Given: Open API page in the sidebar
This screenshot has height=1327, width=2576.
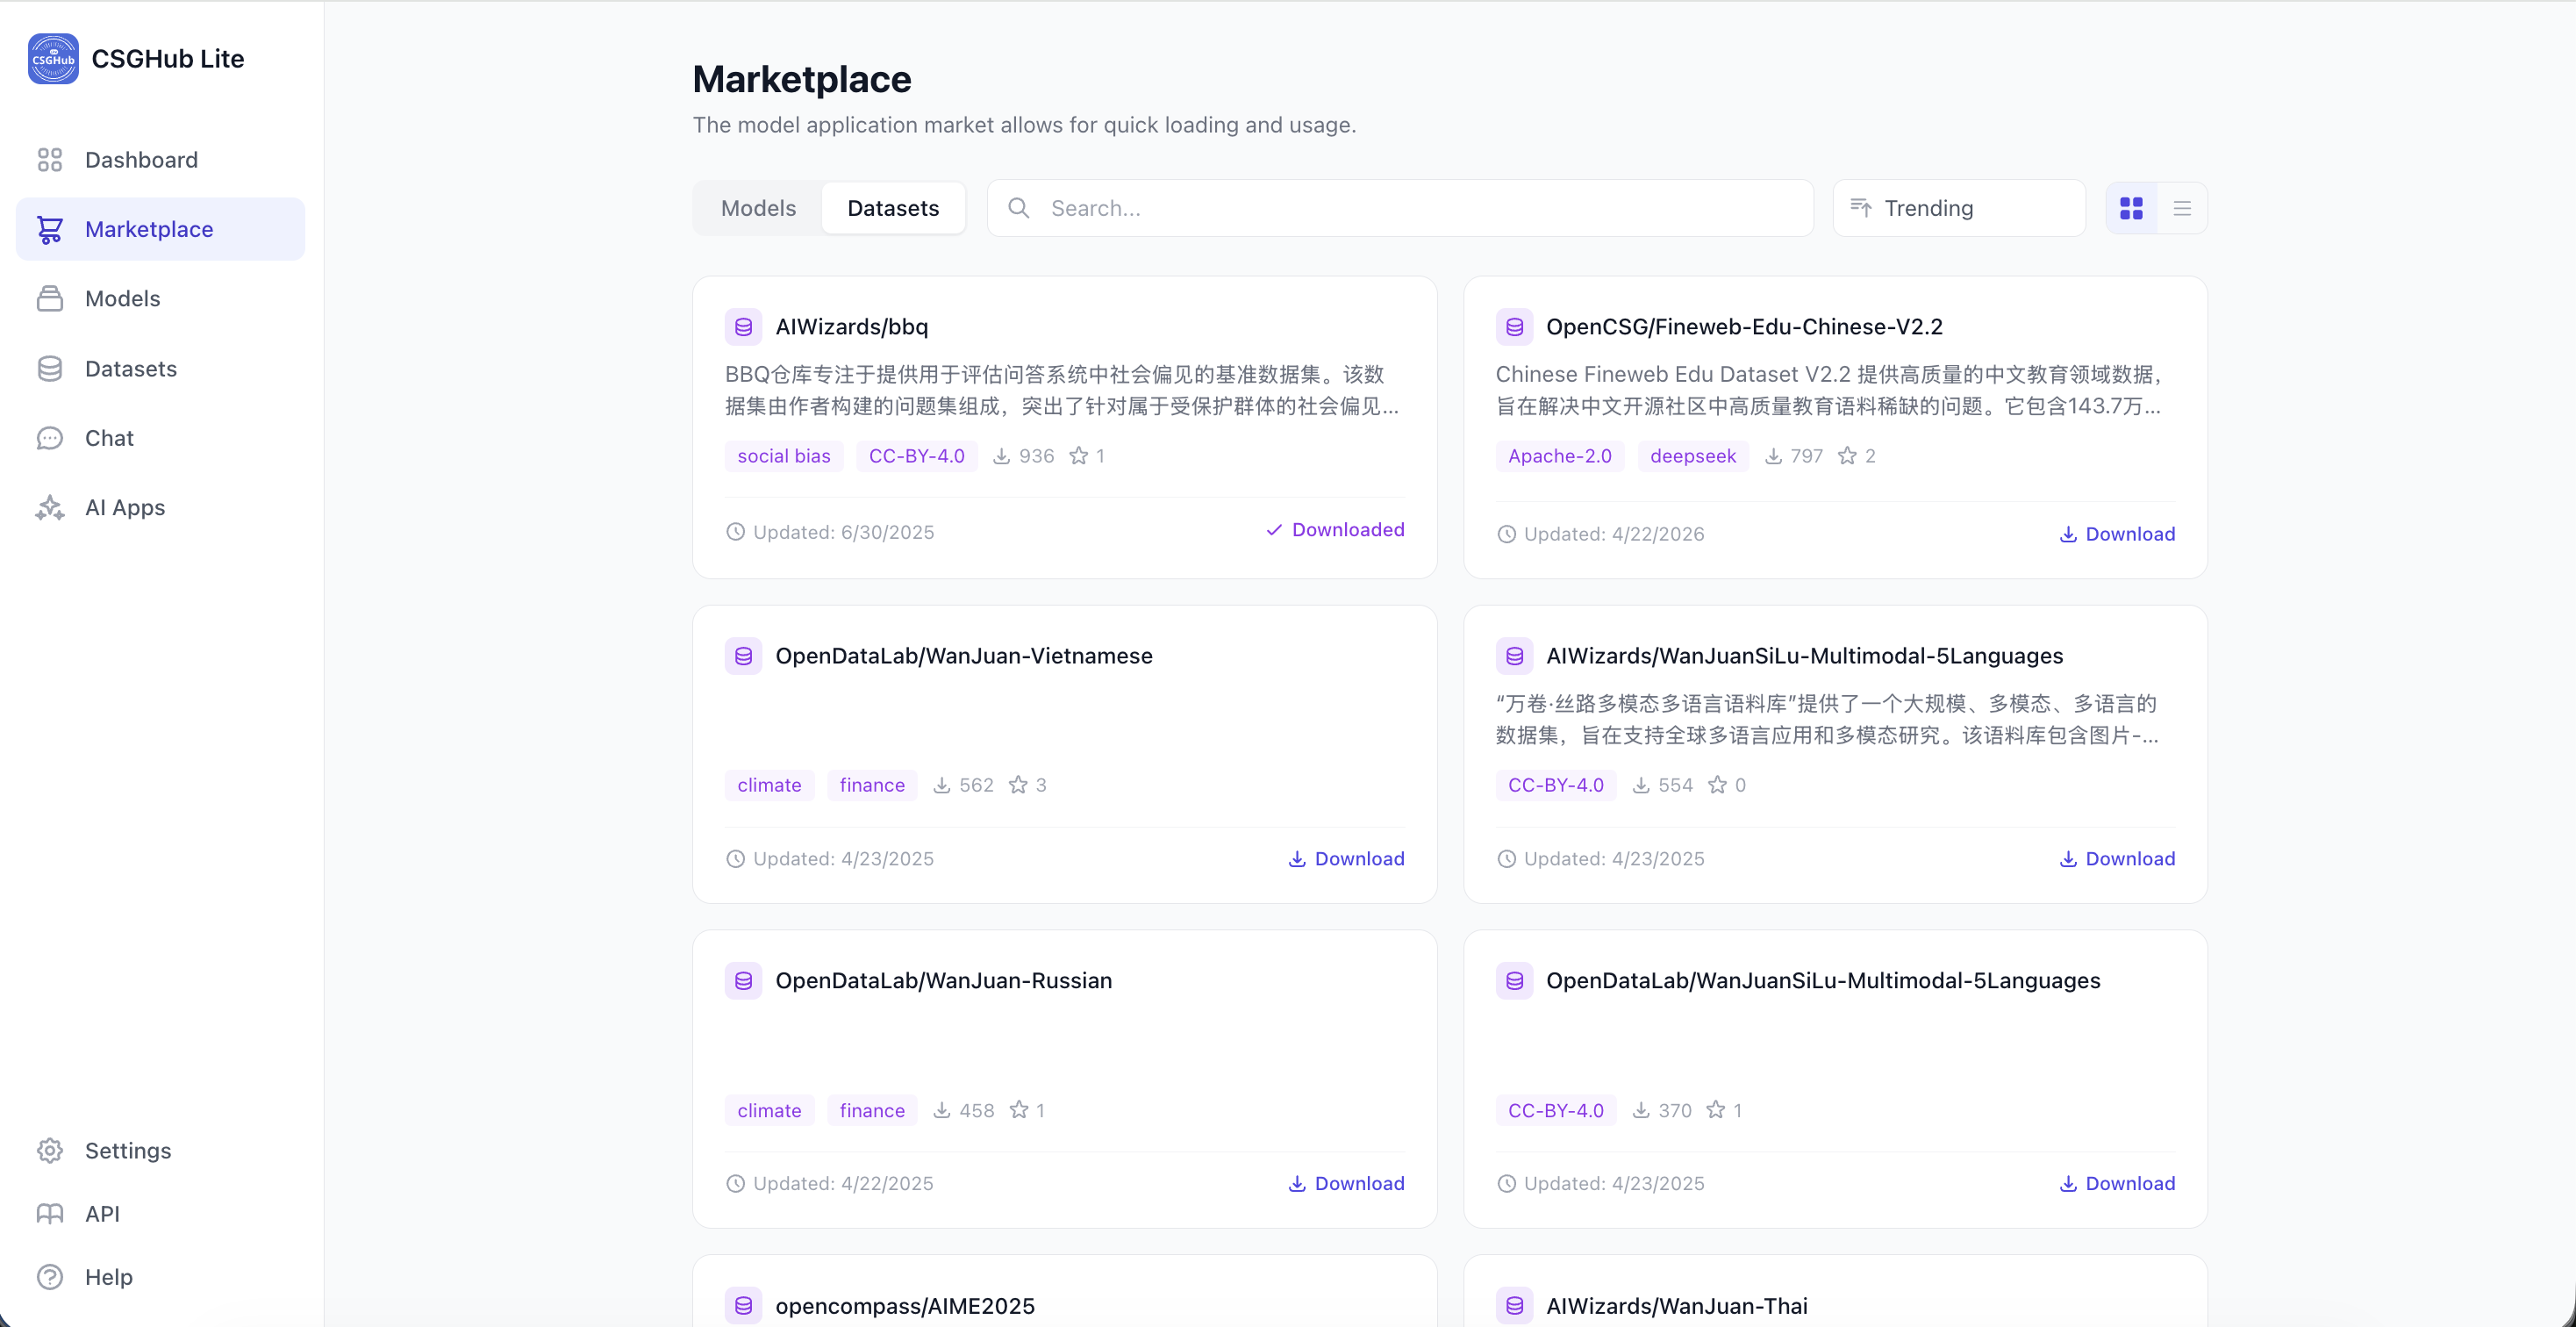Looking at the screenshot, I should 160,1213.
